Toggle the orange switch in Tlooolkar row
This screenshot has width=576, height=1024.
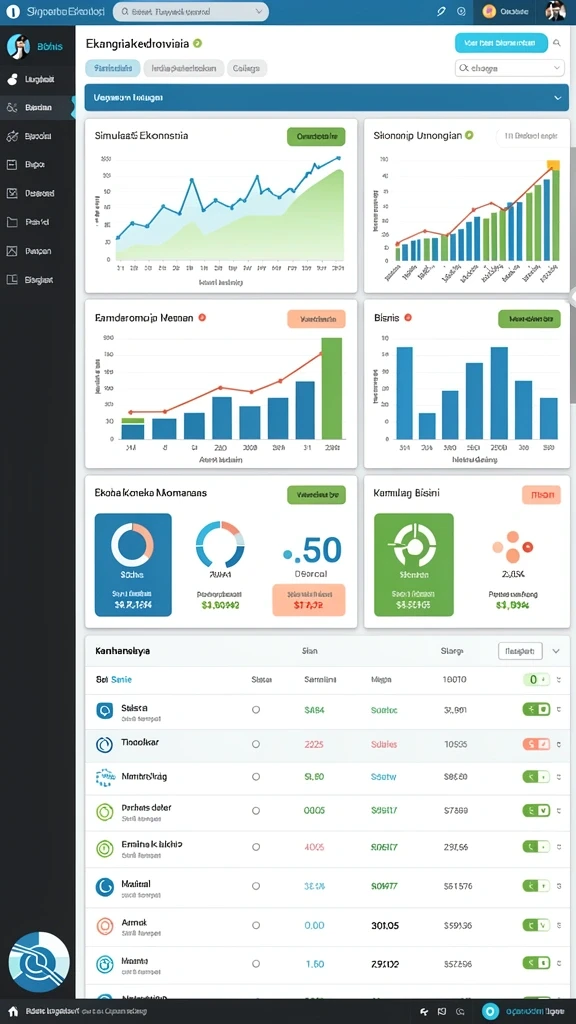coord(536,744)
